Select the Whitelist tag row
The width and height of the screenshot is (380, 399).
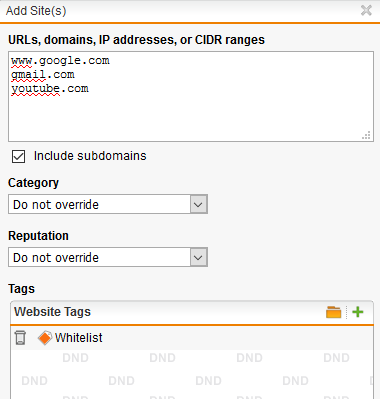[192, 338]
